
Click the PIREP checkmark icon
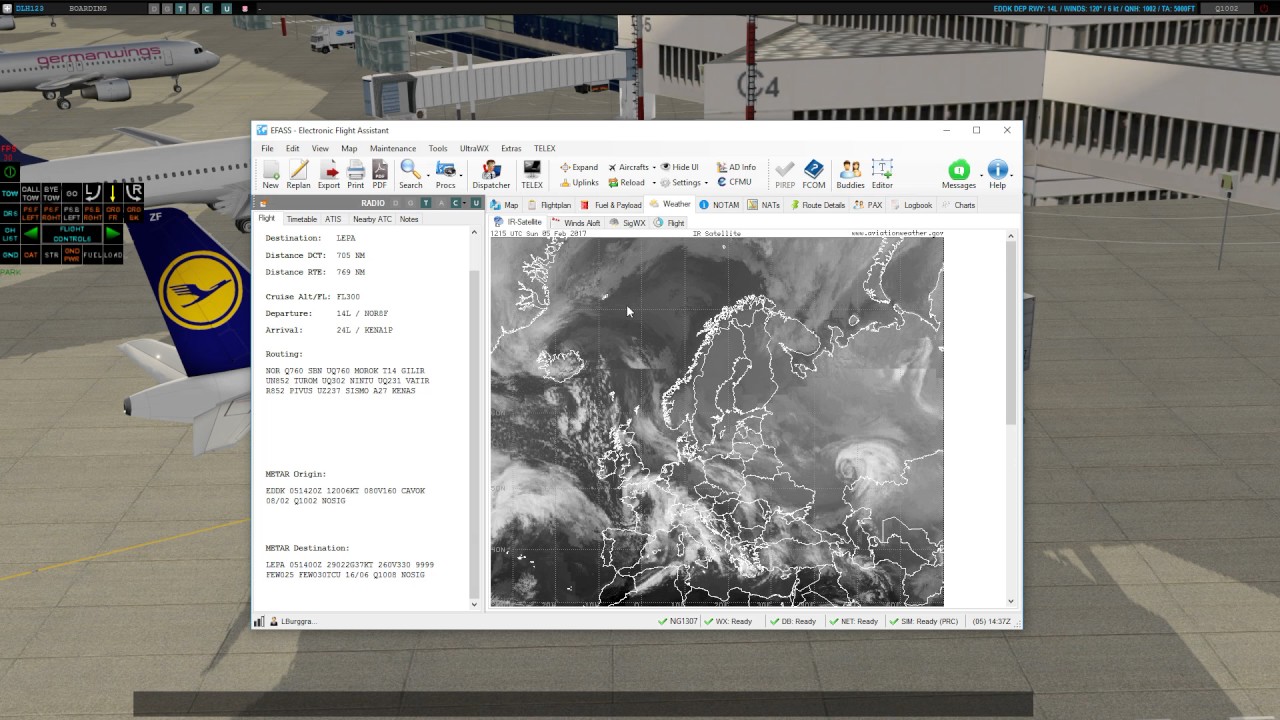pyautogui.click(x=785, y=169)
